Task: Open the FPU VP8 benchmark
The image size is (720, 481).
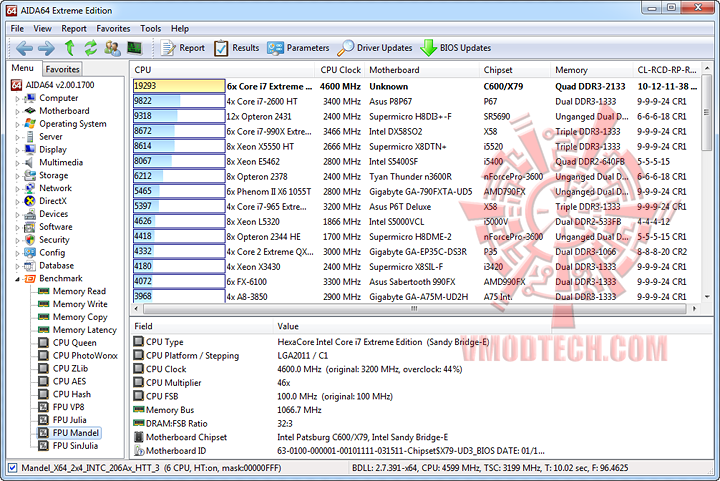Action: click(x=68, y=407)
